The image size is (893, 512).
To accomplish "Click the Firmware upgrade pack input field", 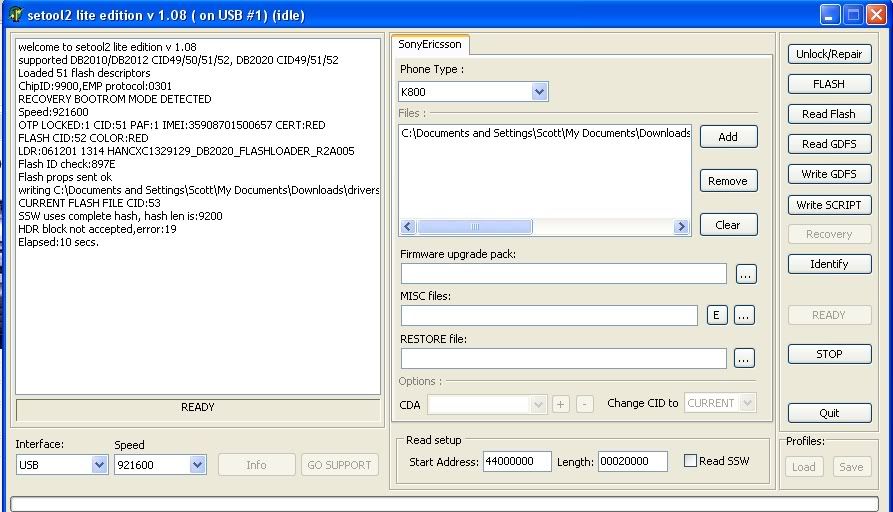I will click(x=563, y=273).
